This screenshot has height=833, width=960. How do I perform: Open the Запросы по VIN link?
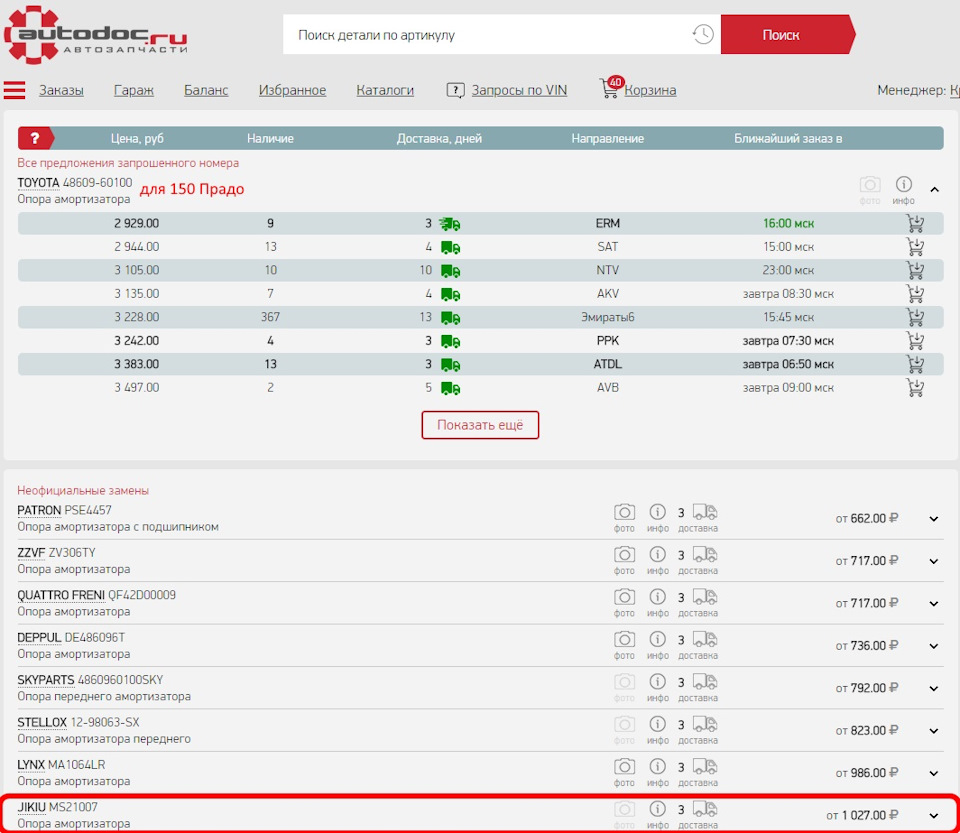(519, 90)
